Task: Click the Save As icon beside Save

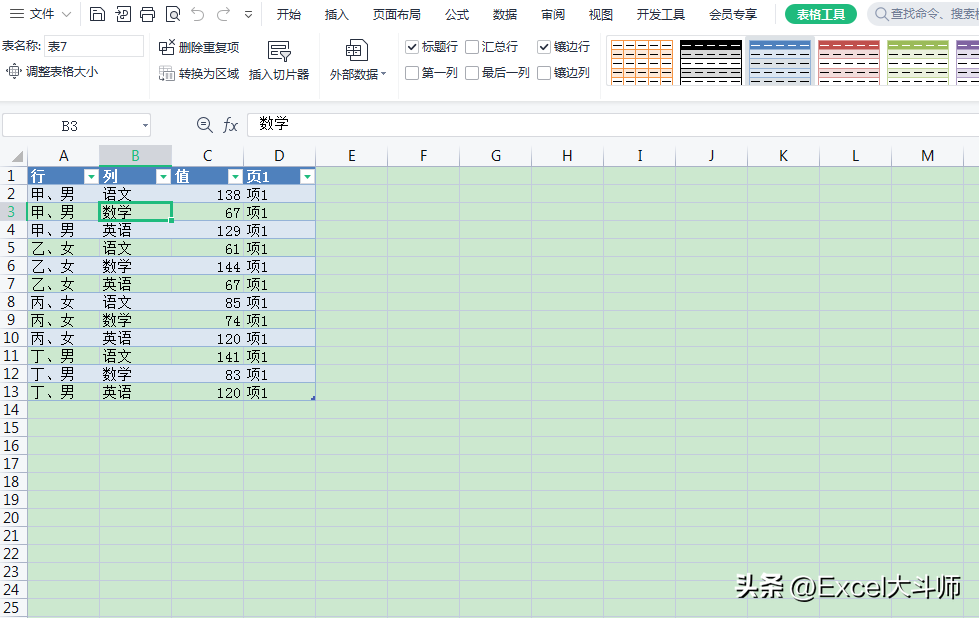Action: (123, 14)
